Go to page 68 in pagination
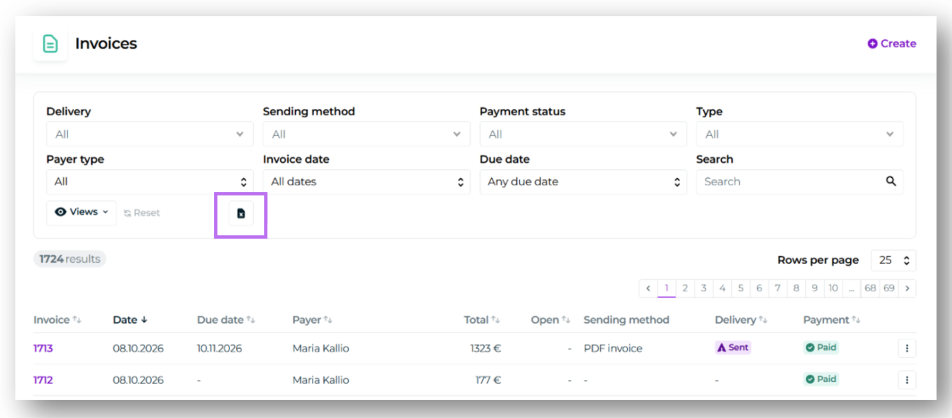Image resolution: width=952 pixels, height=418 pixels. 871,288
